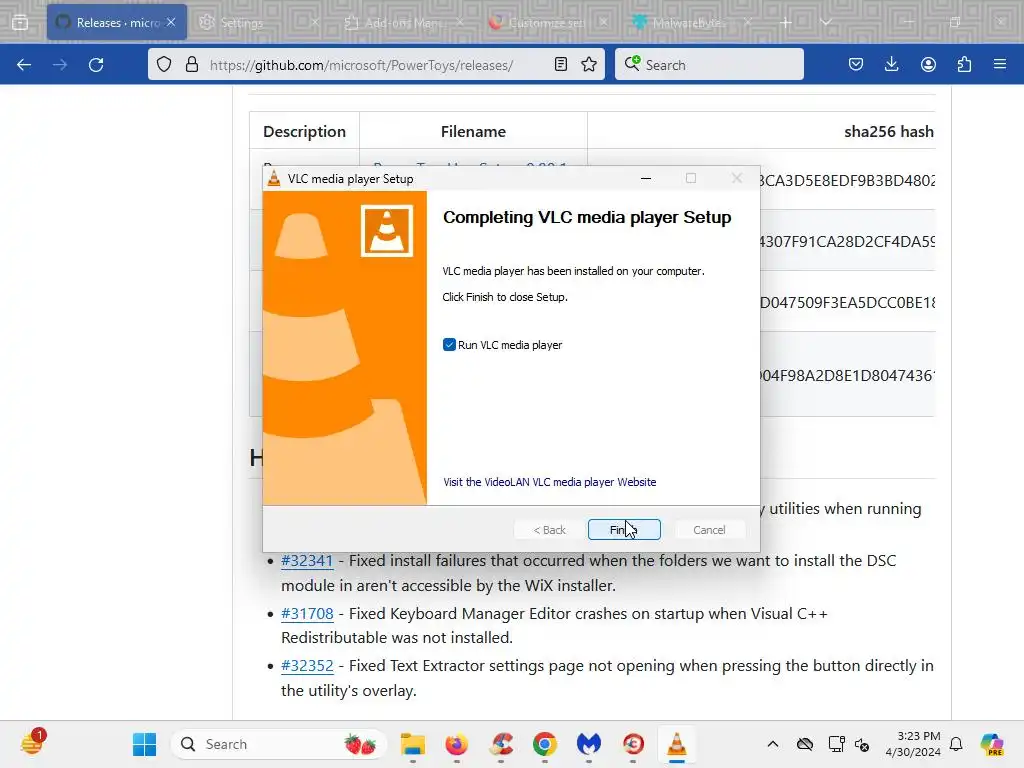This screenshot has height=768, width=1024.
Task: Show hidden system tray icons chevron
Action: point(773,744)
